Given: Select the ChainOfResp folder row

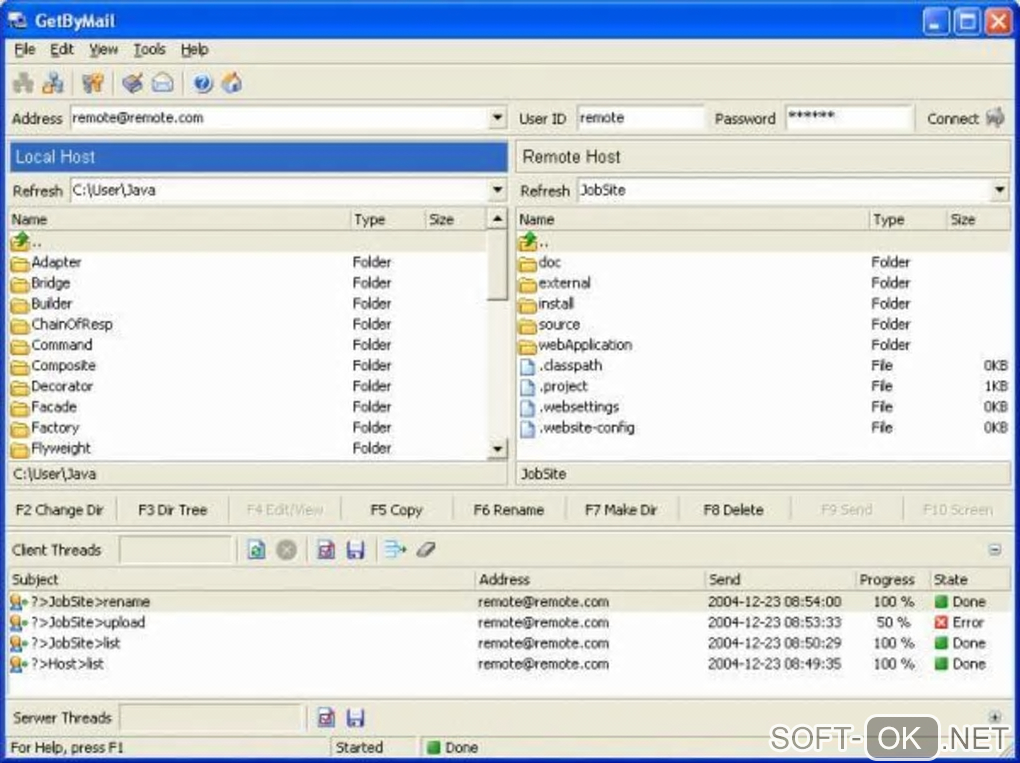Looking at the screenshot, I should tap(247, 324).
